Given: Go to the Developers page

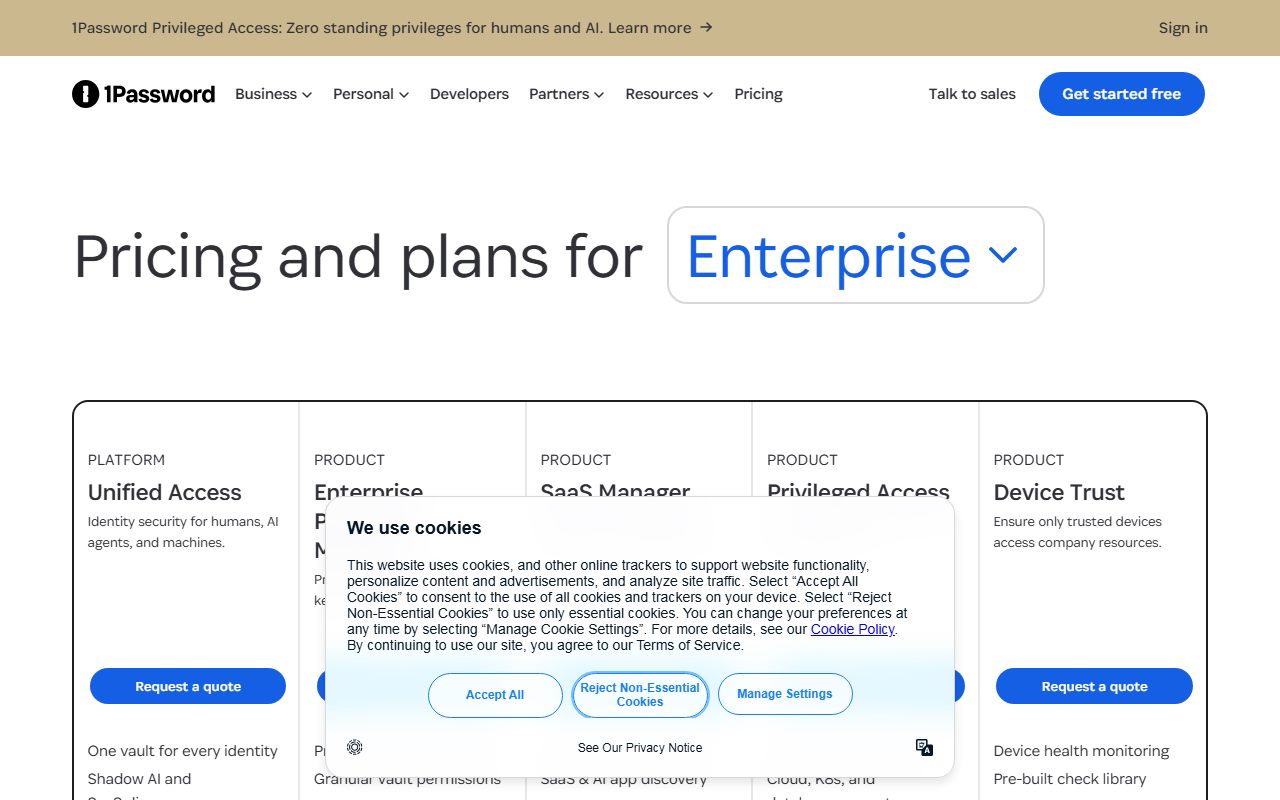Looking at the screenshot, I should (469, 94).
